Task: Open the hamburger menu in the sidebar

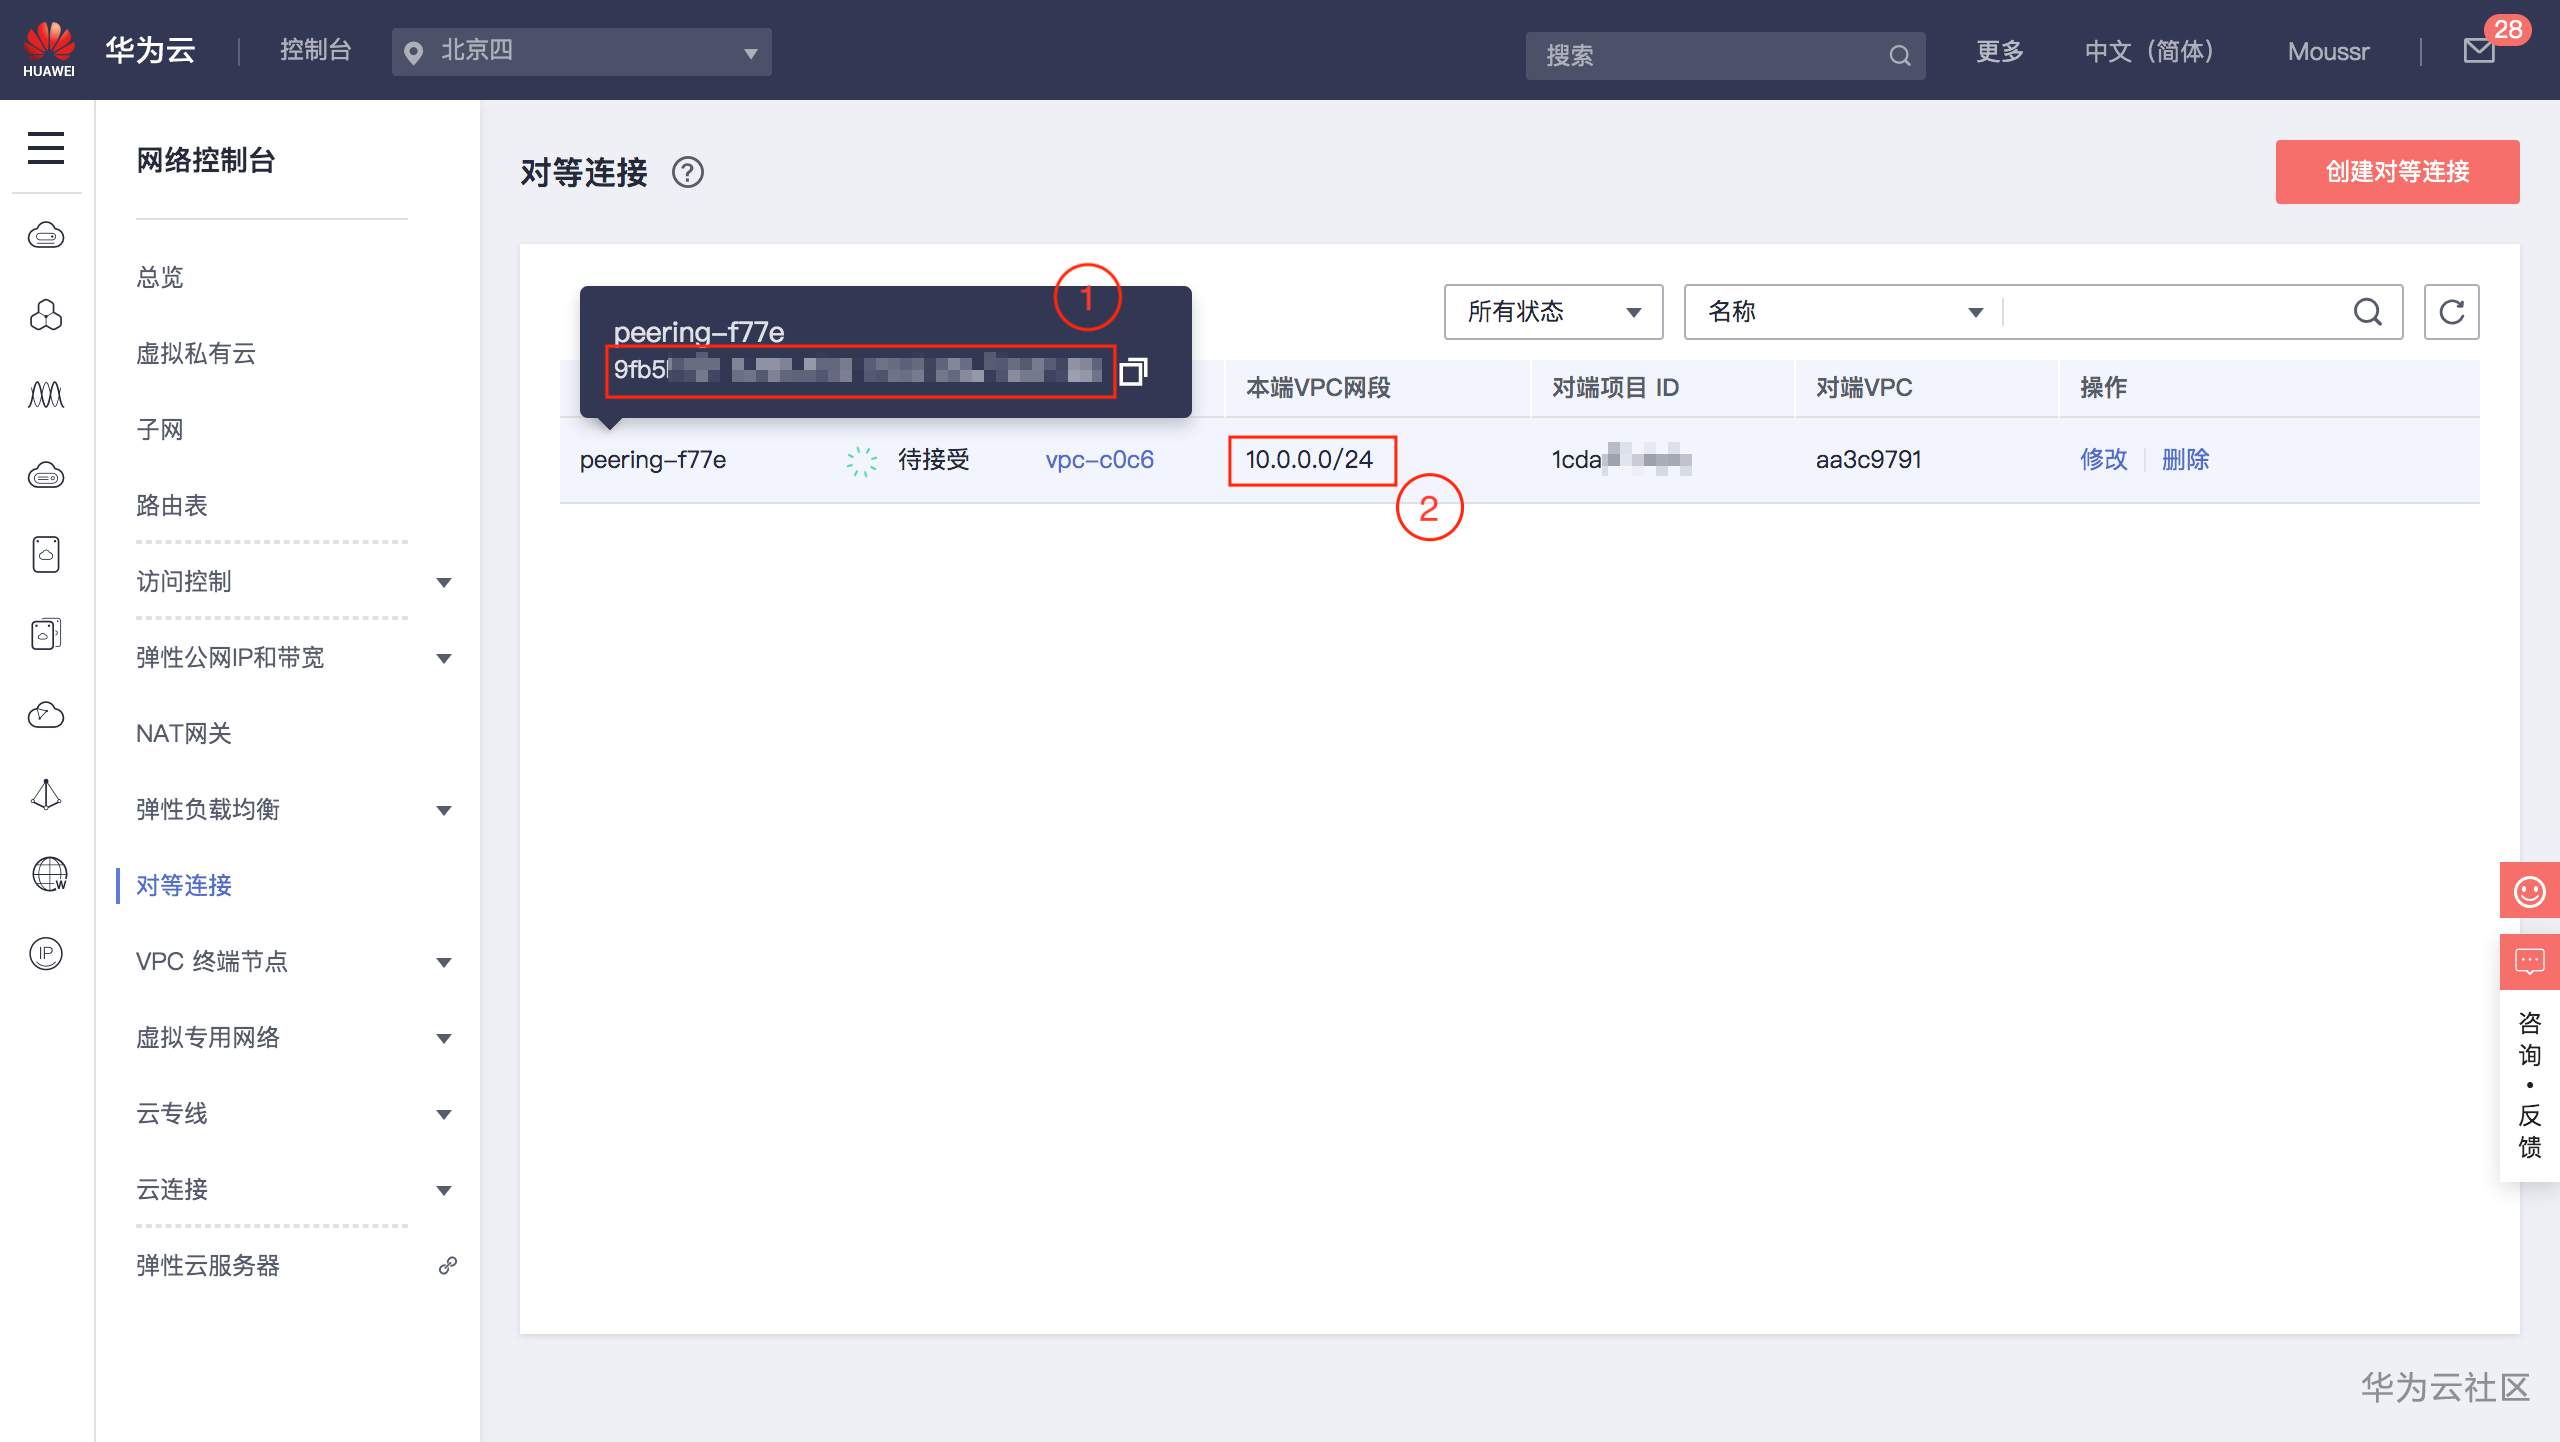Action: coord(46,148)
